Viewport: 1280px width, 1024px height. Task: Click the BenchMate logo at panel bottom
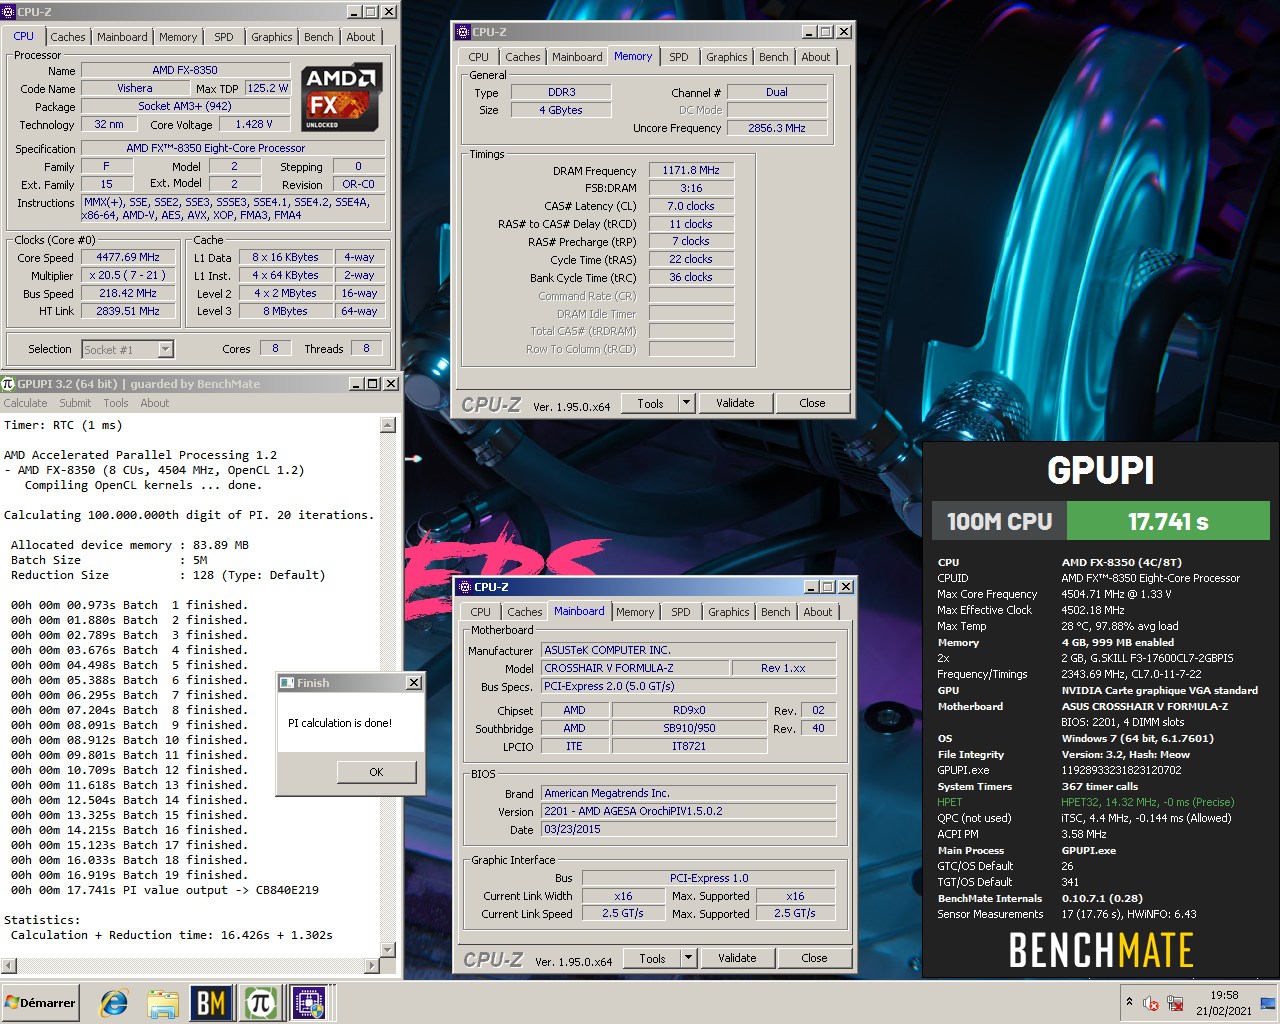1101,950
